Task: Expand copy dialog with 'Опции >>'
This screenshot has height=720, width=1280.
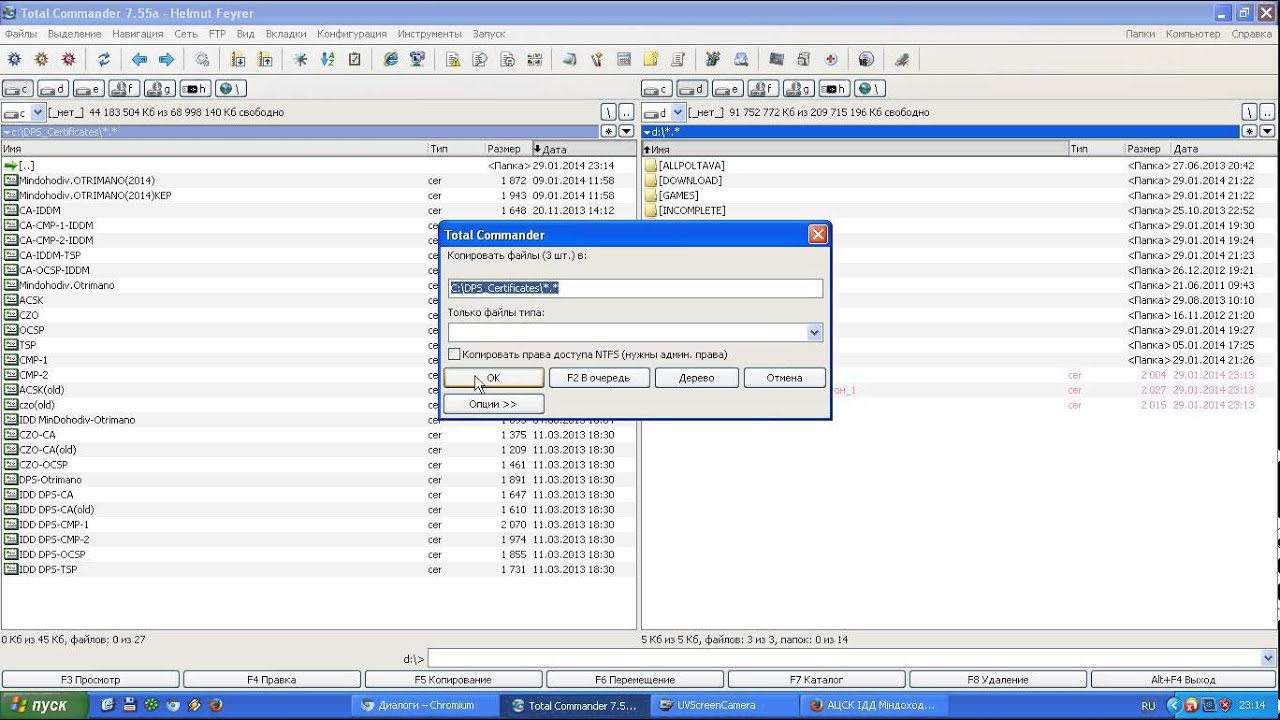Action: [x=493, y=404]
